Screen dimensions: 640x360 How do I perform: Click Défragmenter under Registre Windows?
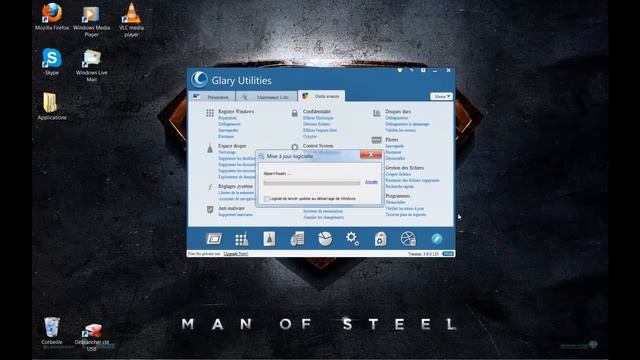[229, 124]
